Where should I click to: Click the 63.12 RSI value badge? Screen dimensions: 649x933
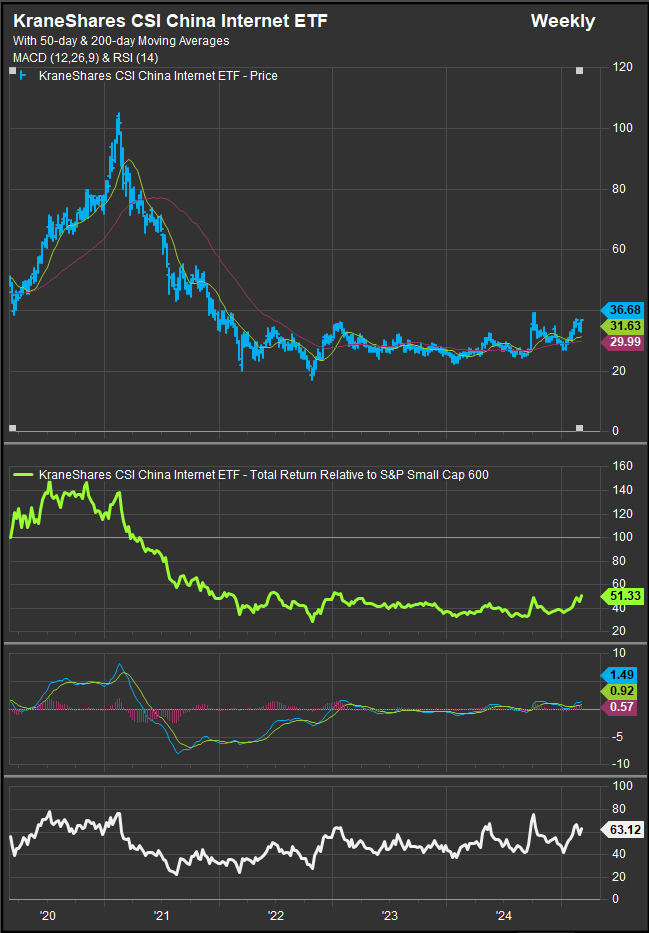pos(623,829)
